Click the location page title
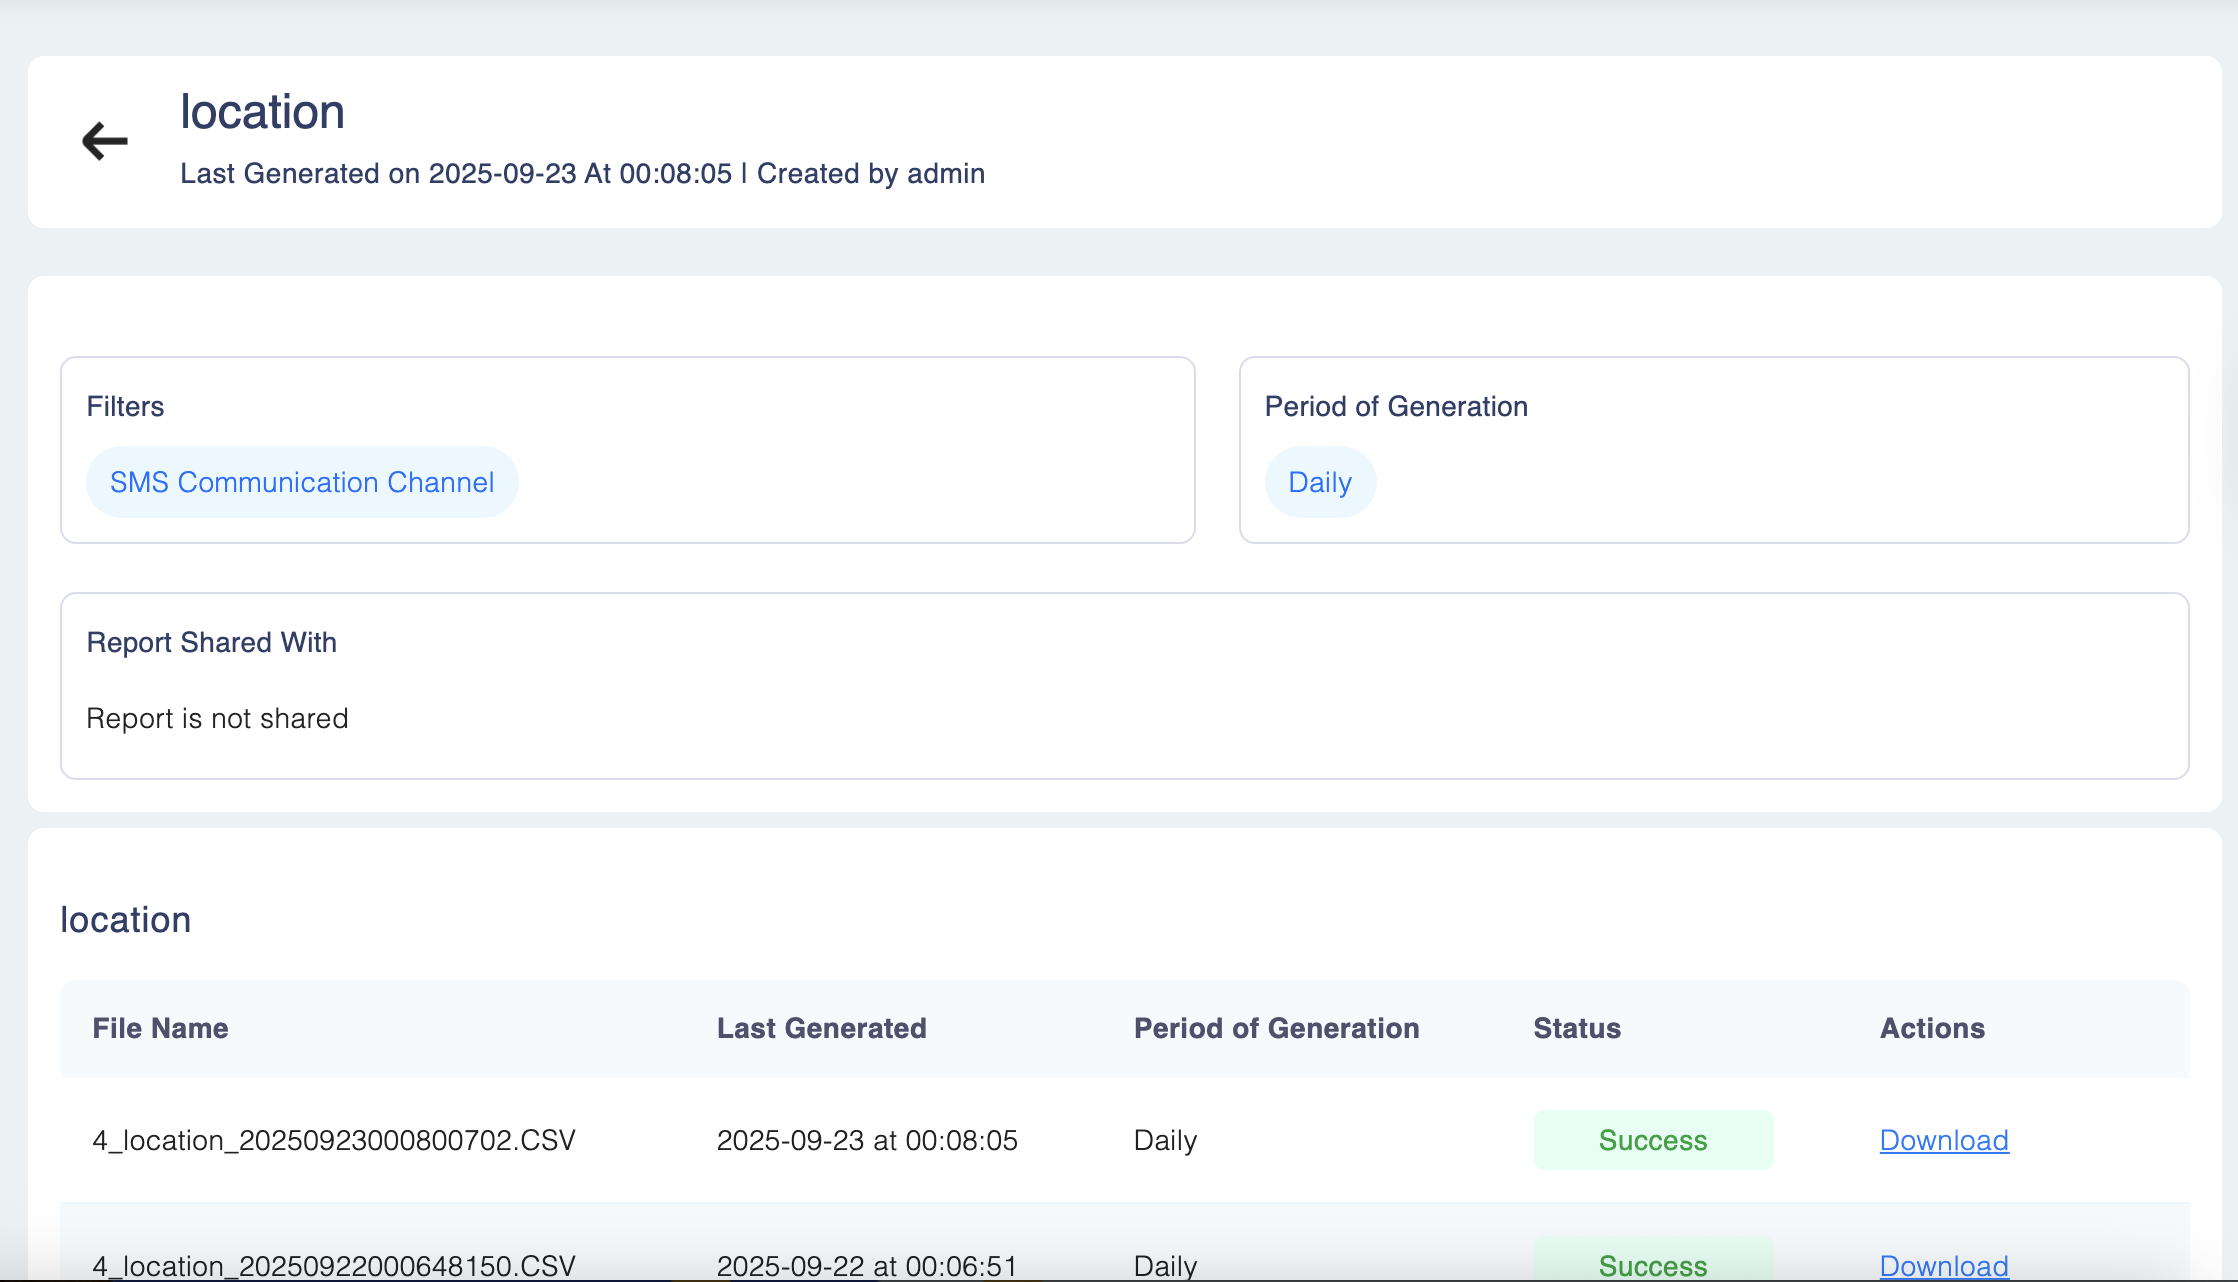 pos(262,112)
